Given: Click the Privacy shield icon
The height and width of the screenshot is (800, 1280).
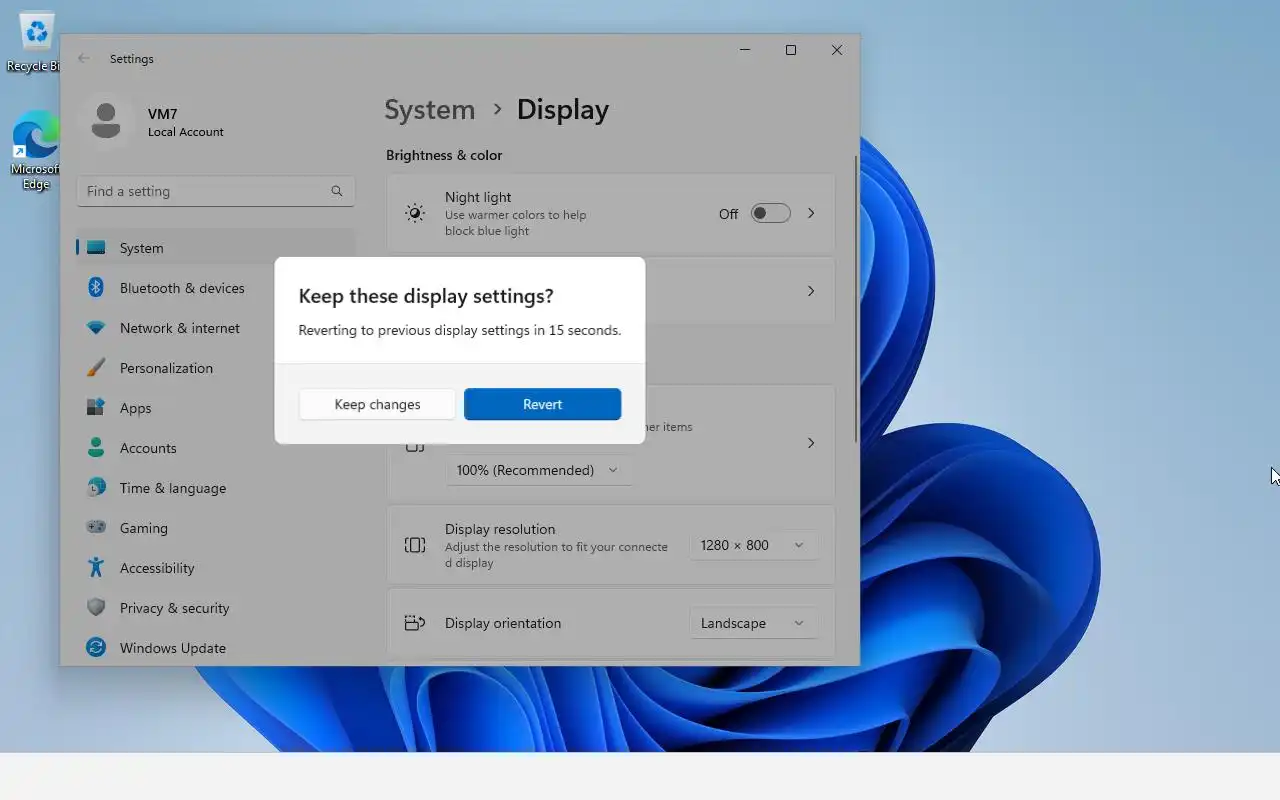Looking at the screenshot, I should pos(96,608).
